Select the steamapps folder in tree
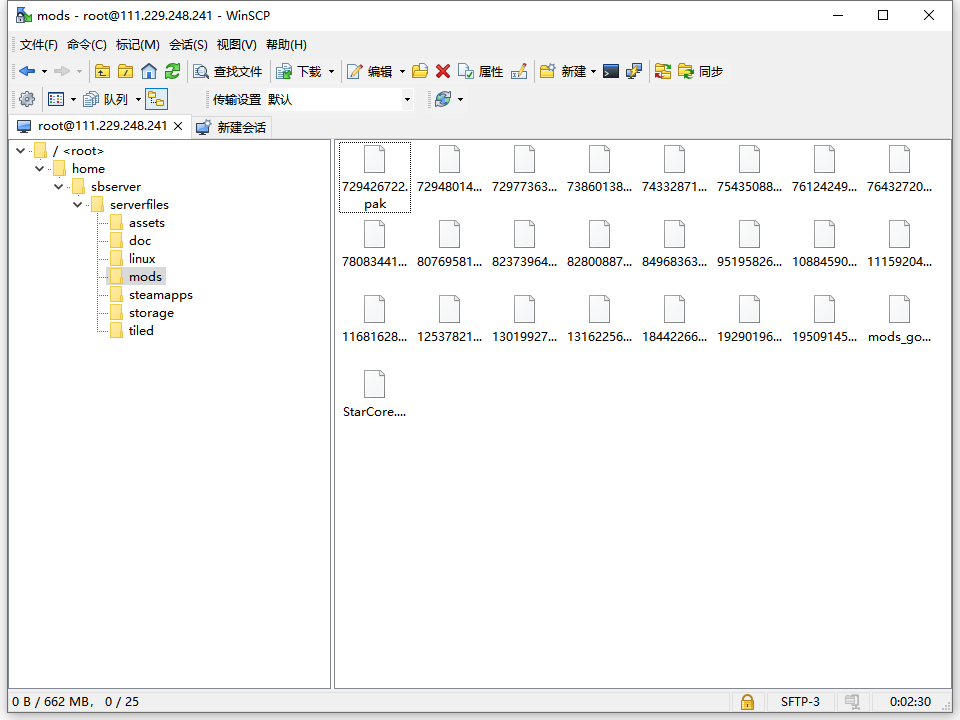 [160, 294]
